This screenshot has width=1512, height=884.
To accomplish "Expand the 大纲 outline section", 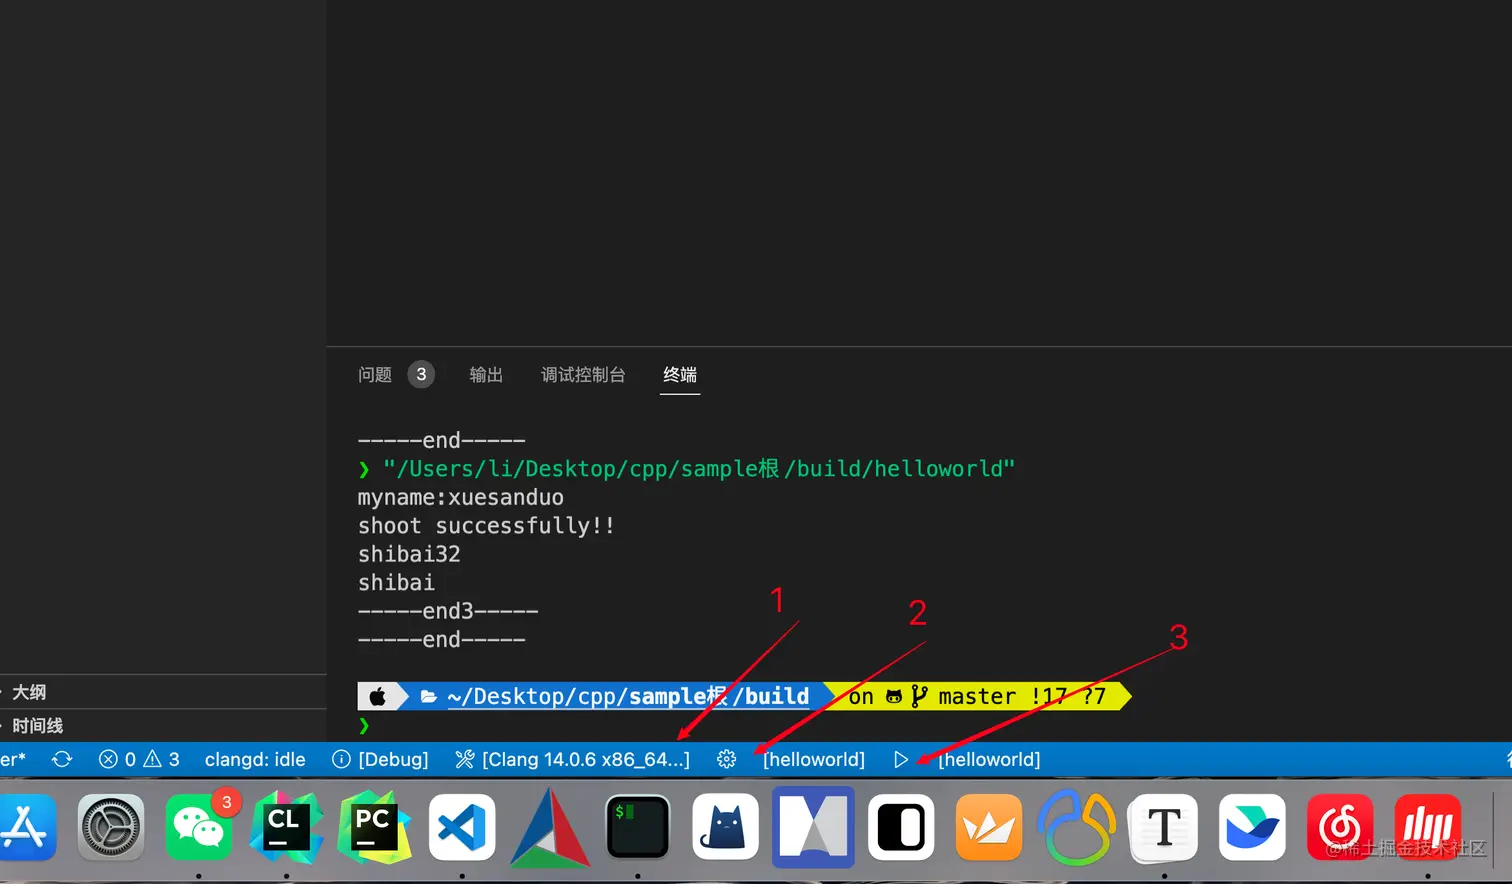I will (x=163, y=692).
